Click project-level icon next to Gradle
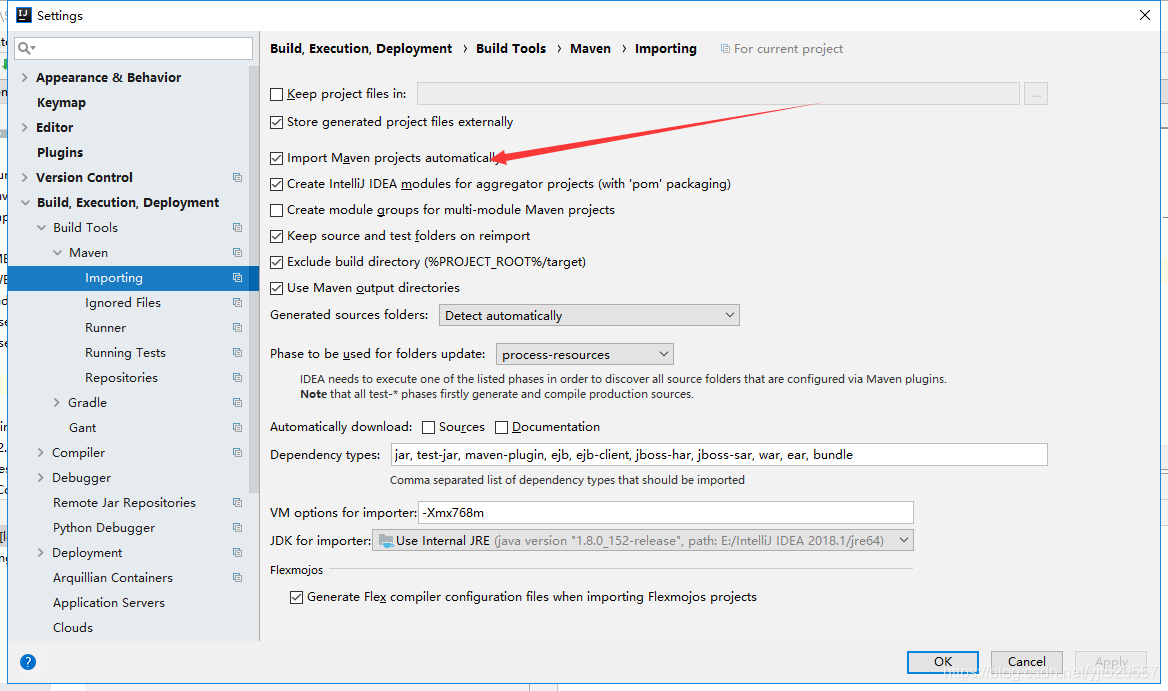The height and width of the screenshot is (691, 1168). point(238,402)
